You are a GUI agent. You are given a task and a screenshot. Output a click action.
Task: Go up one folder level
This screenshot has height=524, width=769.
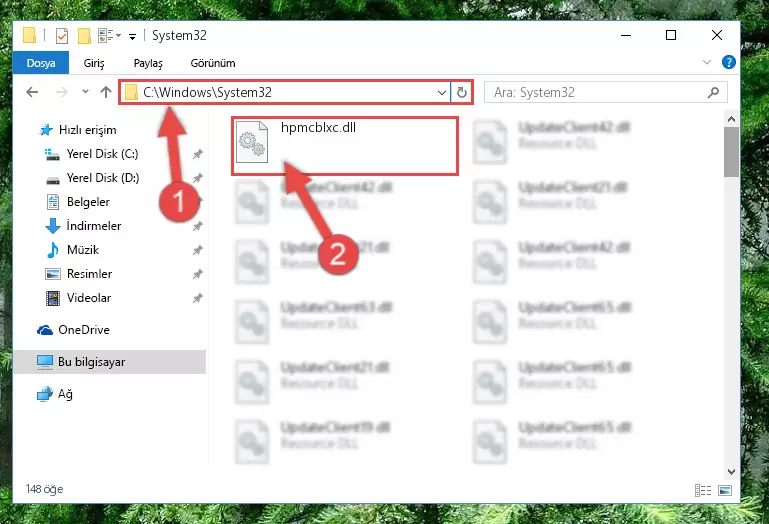coord(105,92)
